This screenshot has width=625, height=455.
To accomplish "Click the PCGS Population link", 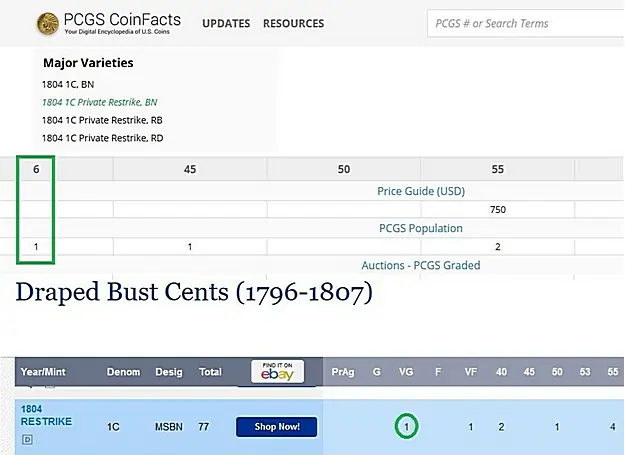I will click(x=420, y=228).
